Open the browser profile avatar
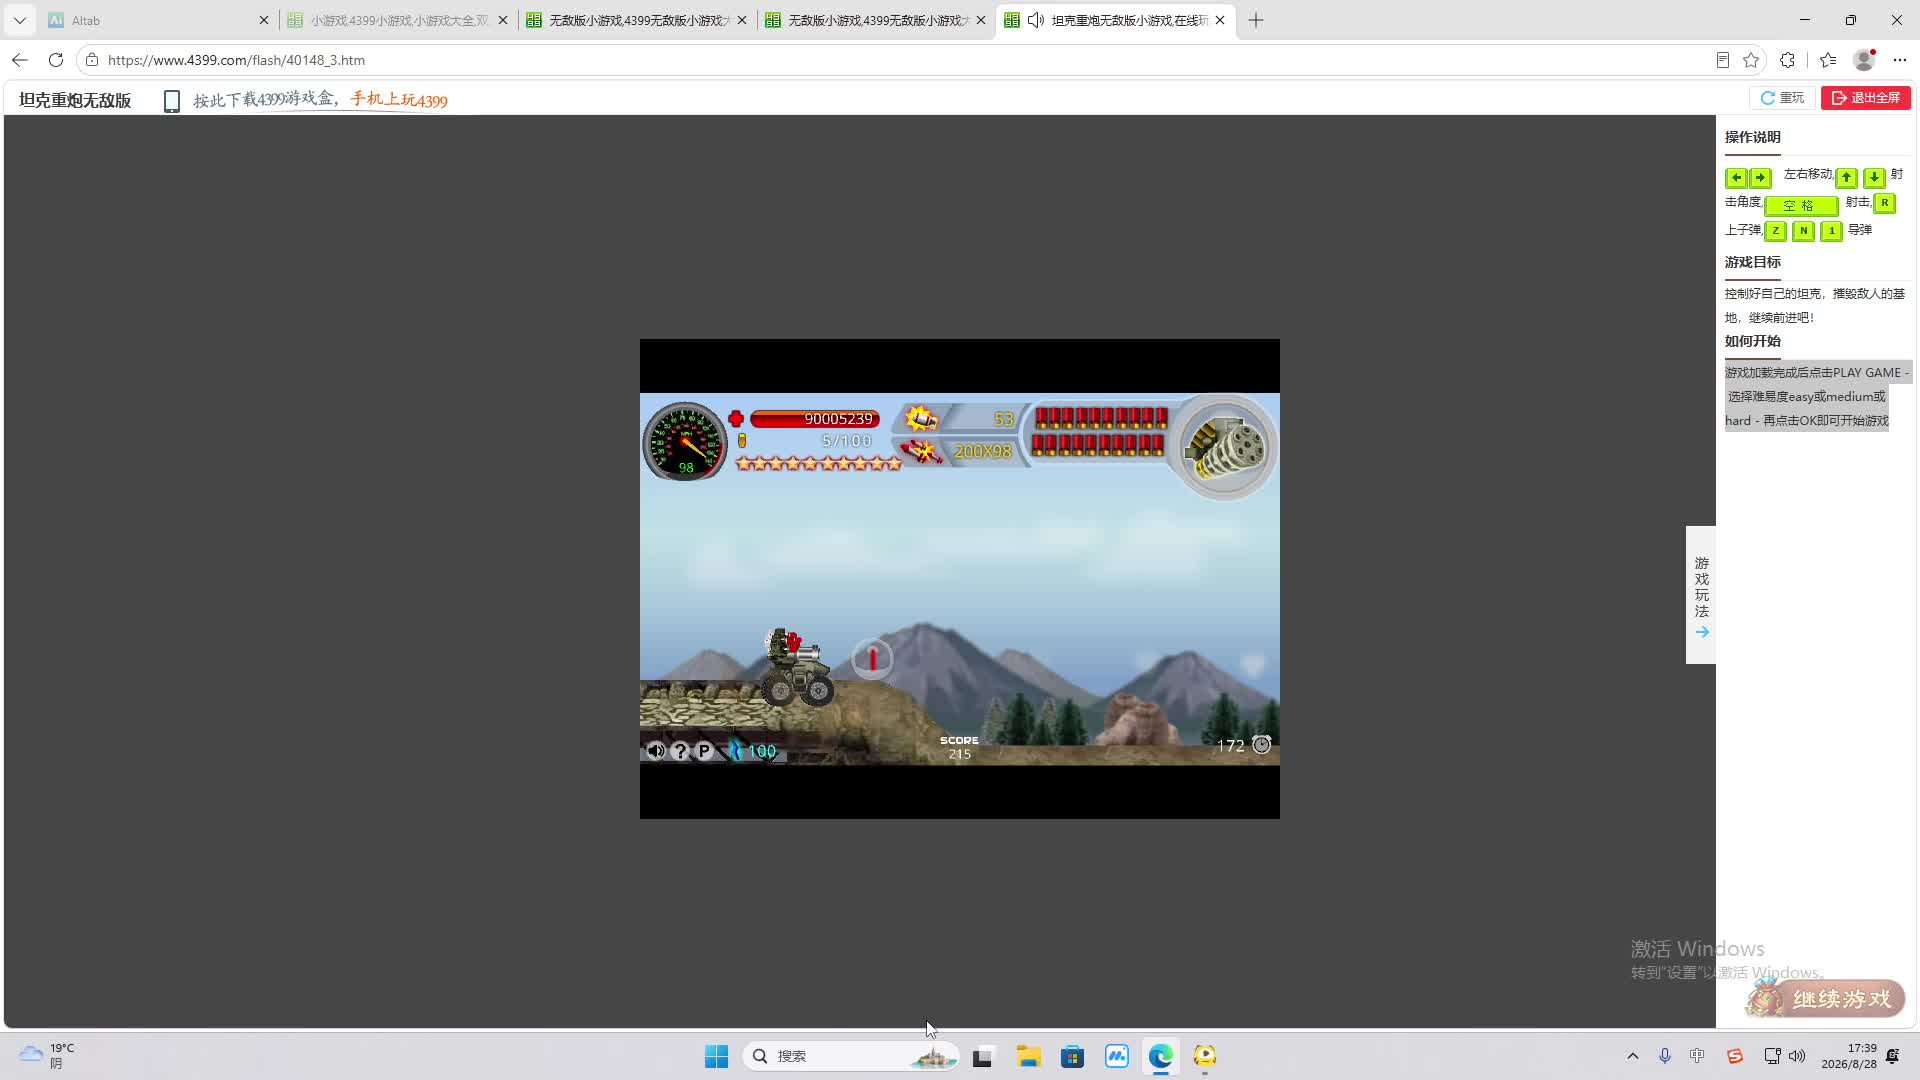Screen dimensions: 1920x1080 [1864, 60]
